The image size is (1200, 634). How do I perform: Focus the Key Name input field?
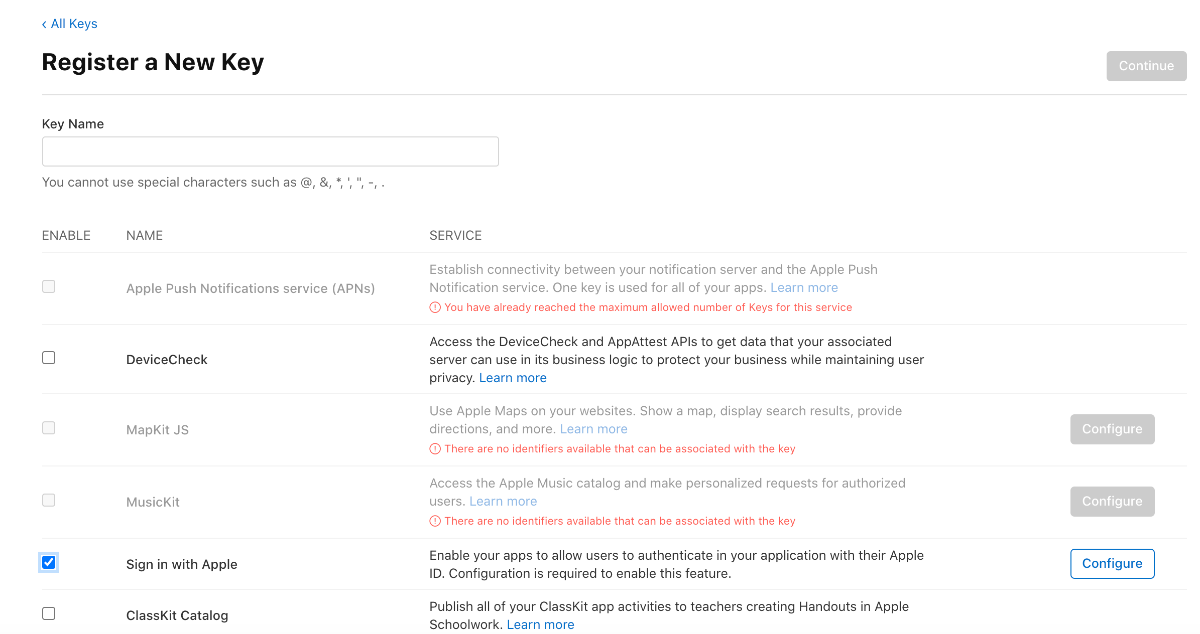tap(270, 152)
